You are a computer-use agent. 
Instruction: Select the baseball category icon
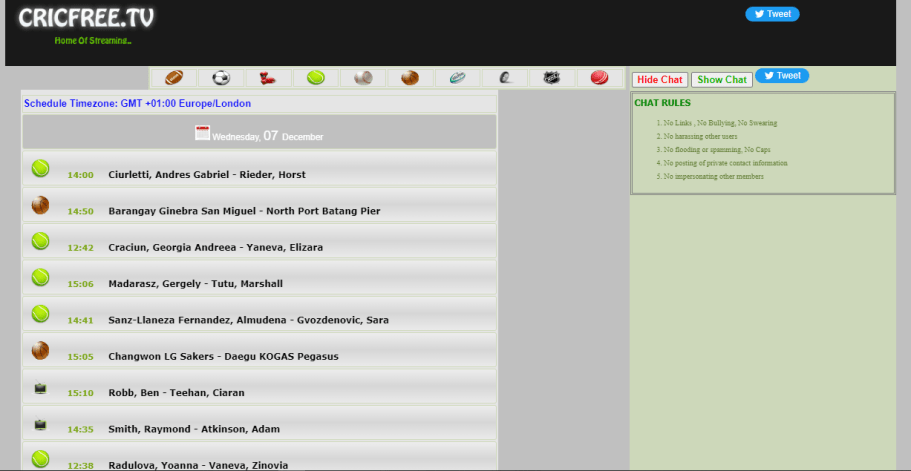(x=363, y=78)
